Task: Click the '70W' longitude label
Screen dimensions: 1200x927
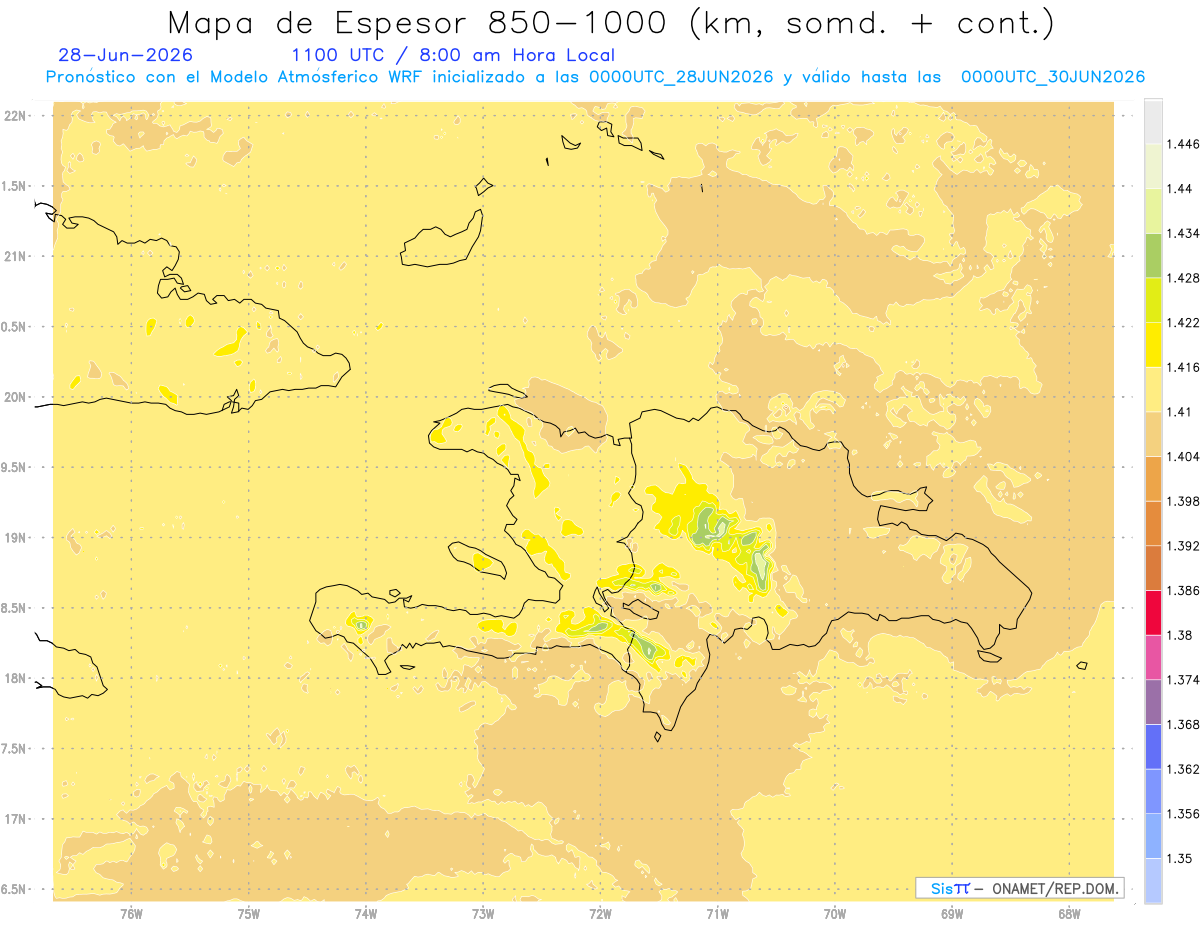Action: [x=835, y=914]
